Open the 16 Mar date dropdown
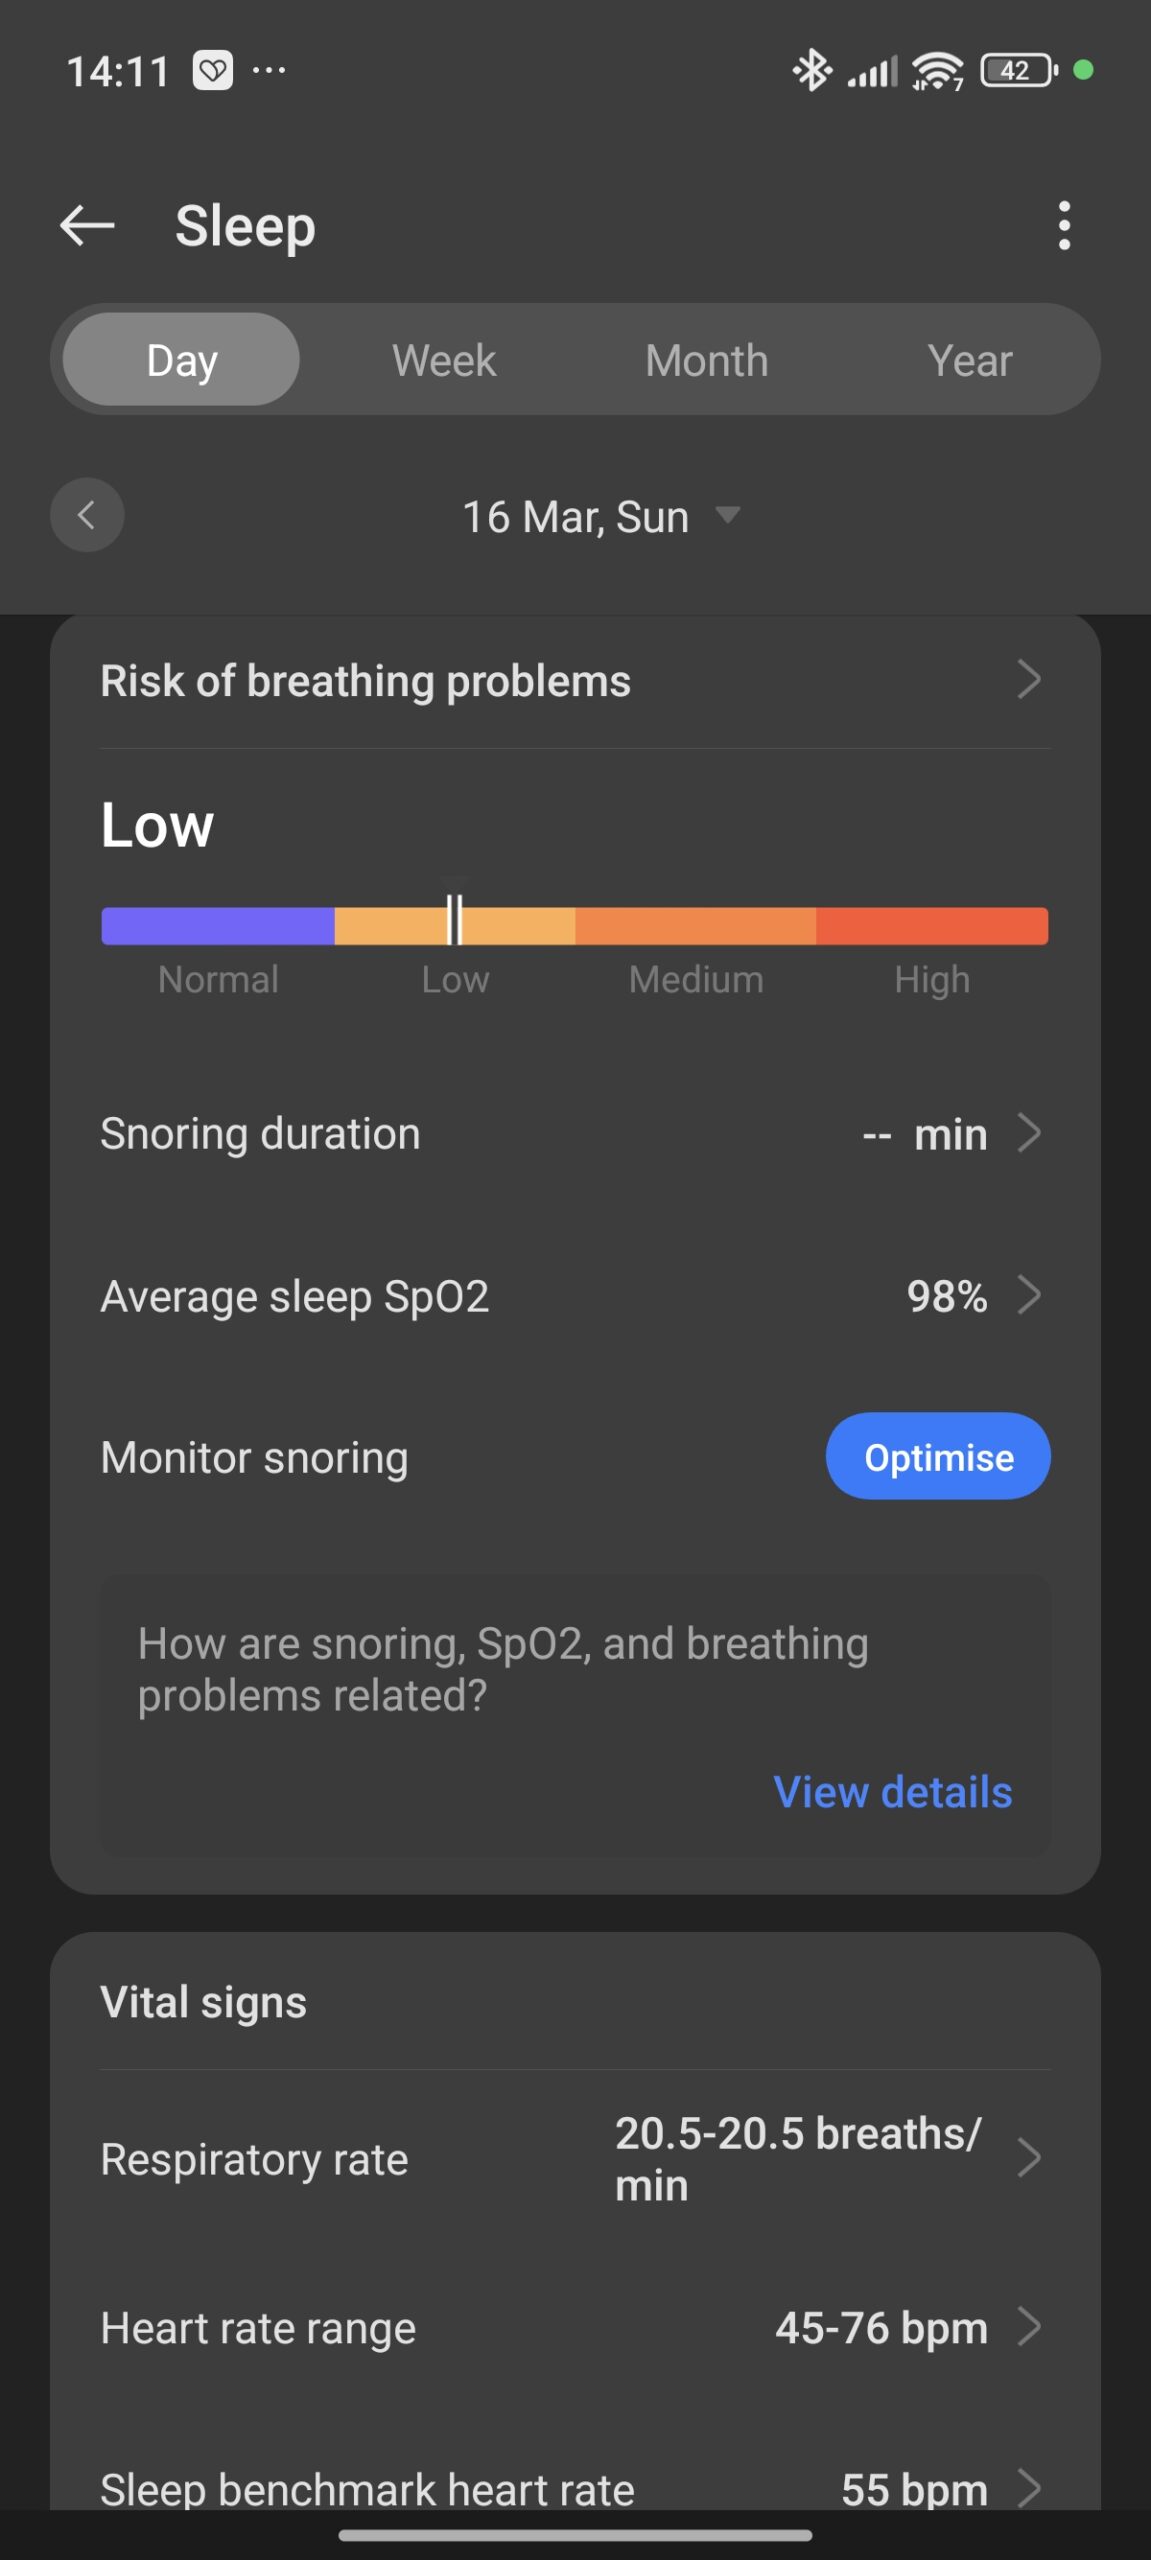Screen dimensions: 1151x2560 tap(600, 517)
